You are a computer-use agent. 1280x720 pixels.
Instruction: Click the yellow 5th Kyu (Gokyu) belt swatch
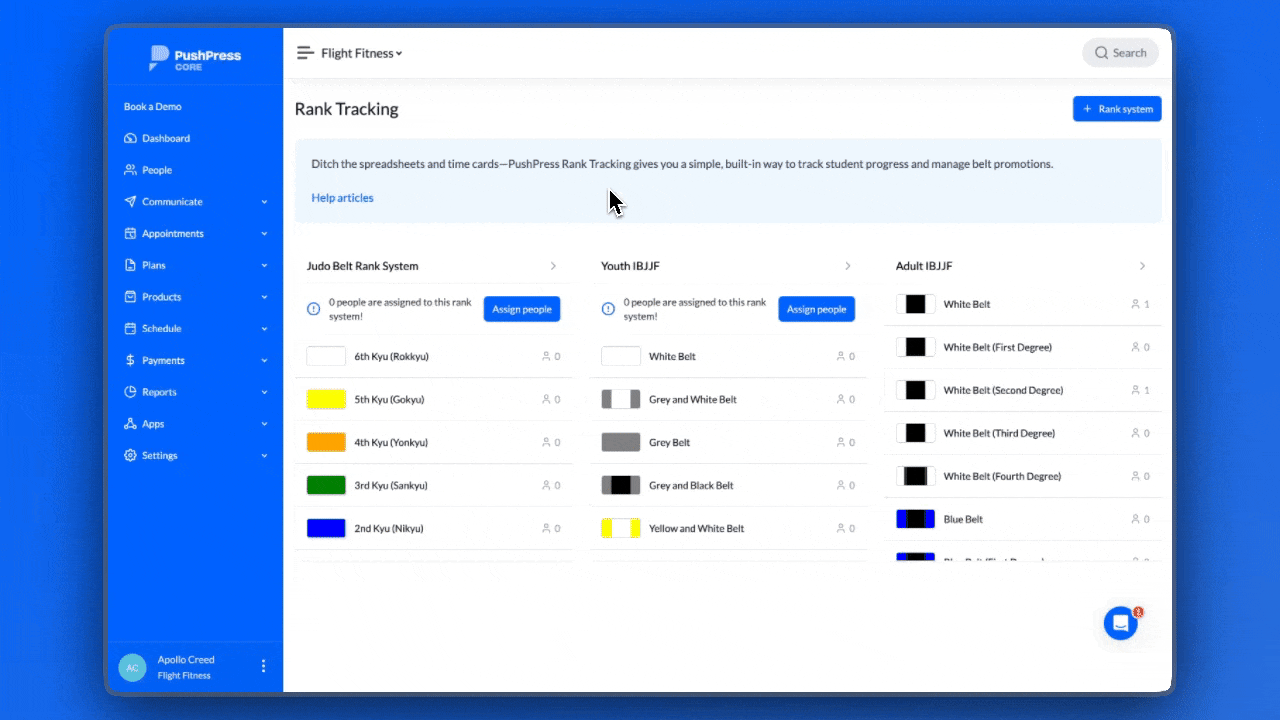[326, 399]
